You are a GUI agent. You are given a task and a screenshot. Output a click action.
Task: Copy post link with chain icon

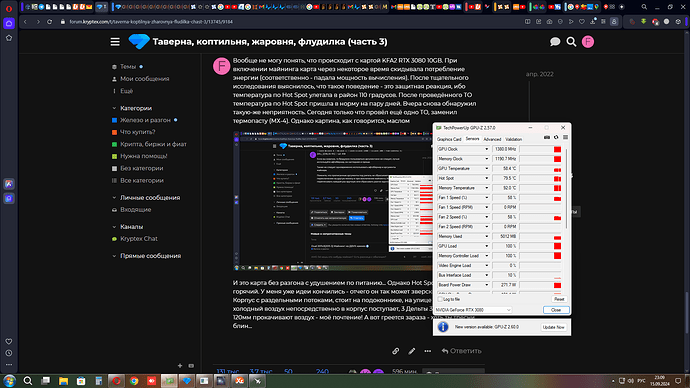(396, 351)
